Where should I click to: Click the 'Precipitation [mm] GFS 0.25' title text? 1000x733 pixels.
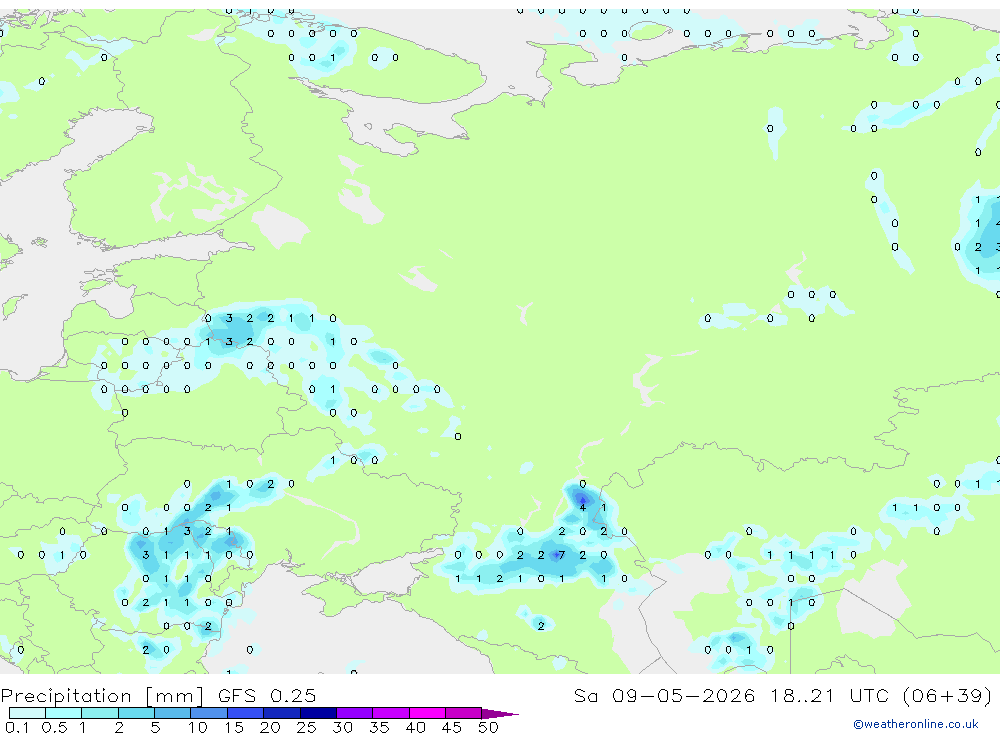point(158,696)
